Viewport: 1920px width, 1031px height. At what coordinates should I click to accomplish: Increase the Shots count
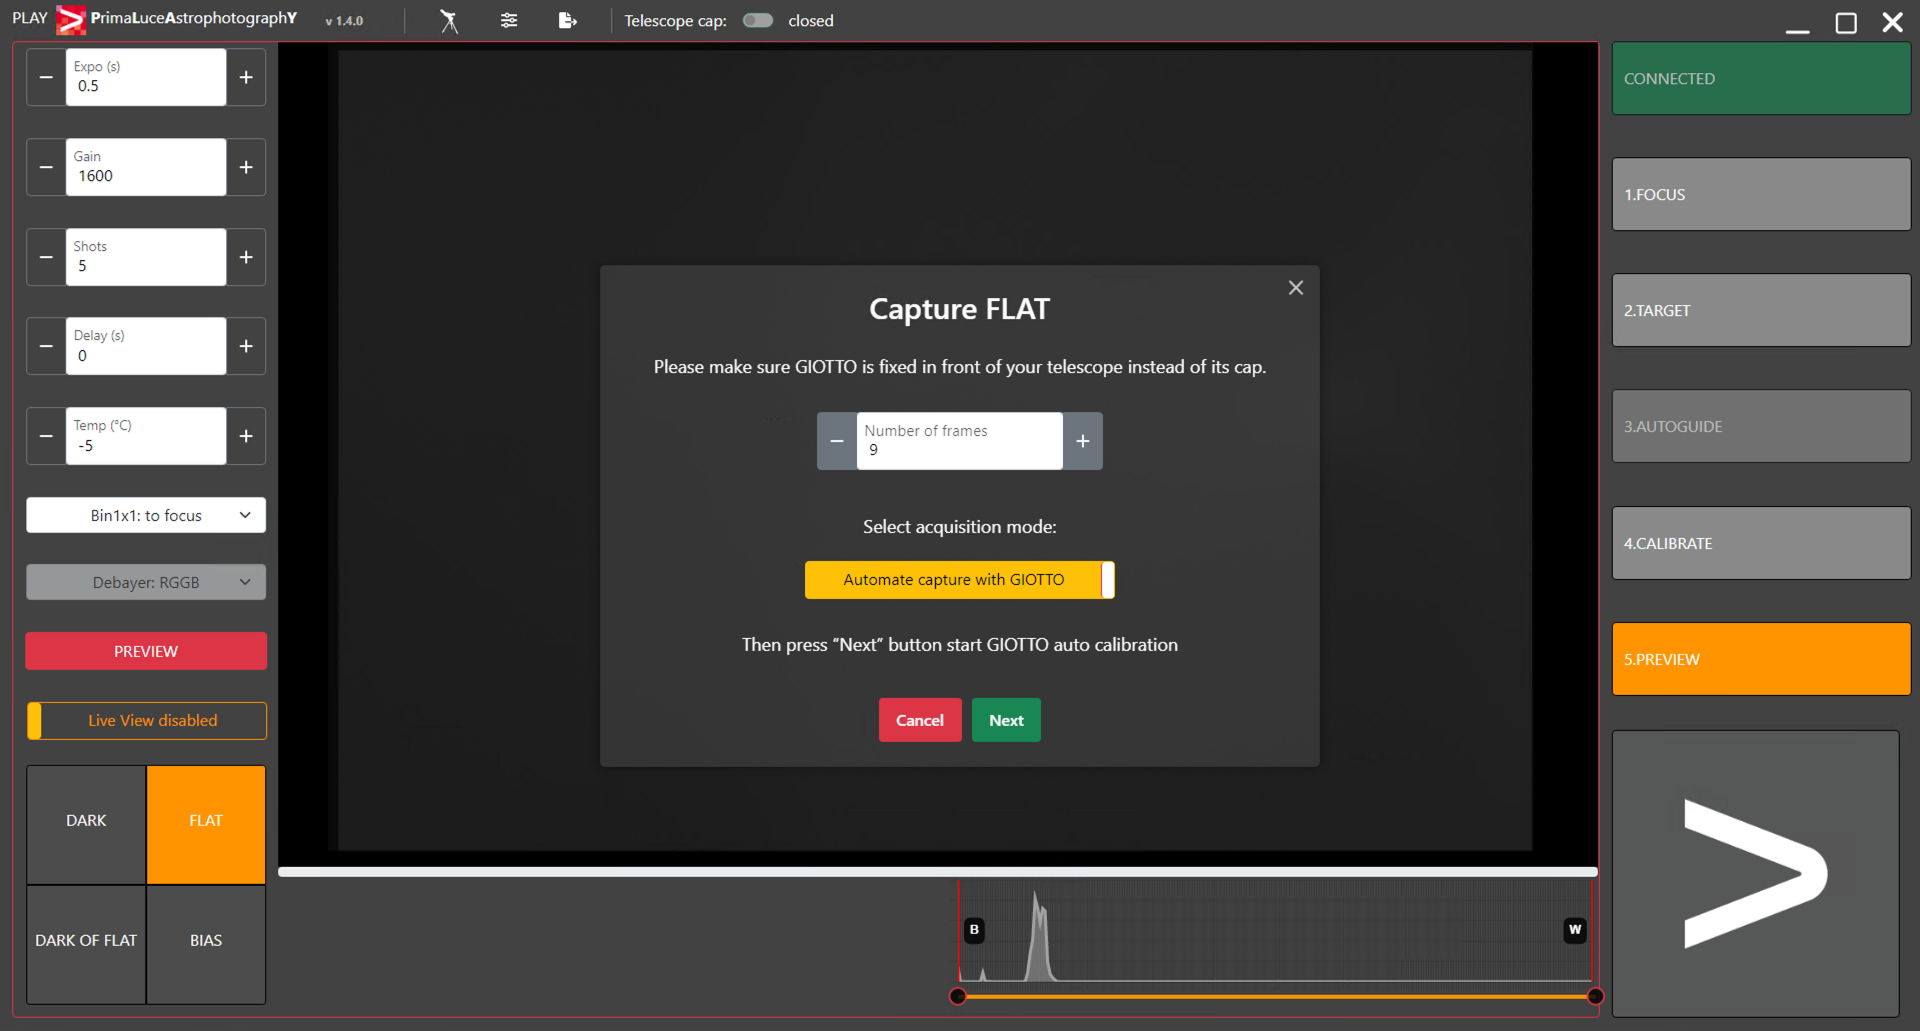[246, 257]
